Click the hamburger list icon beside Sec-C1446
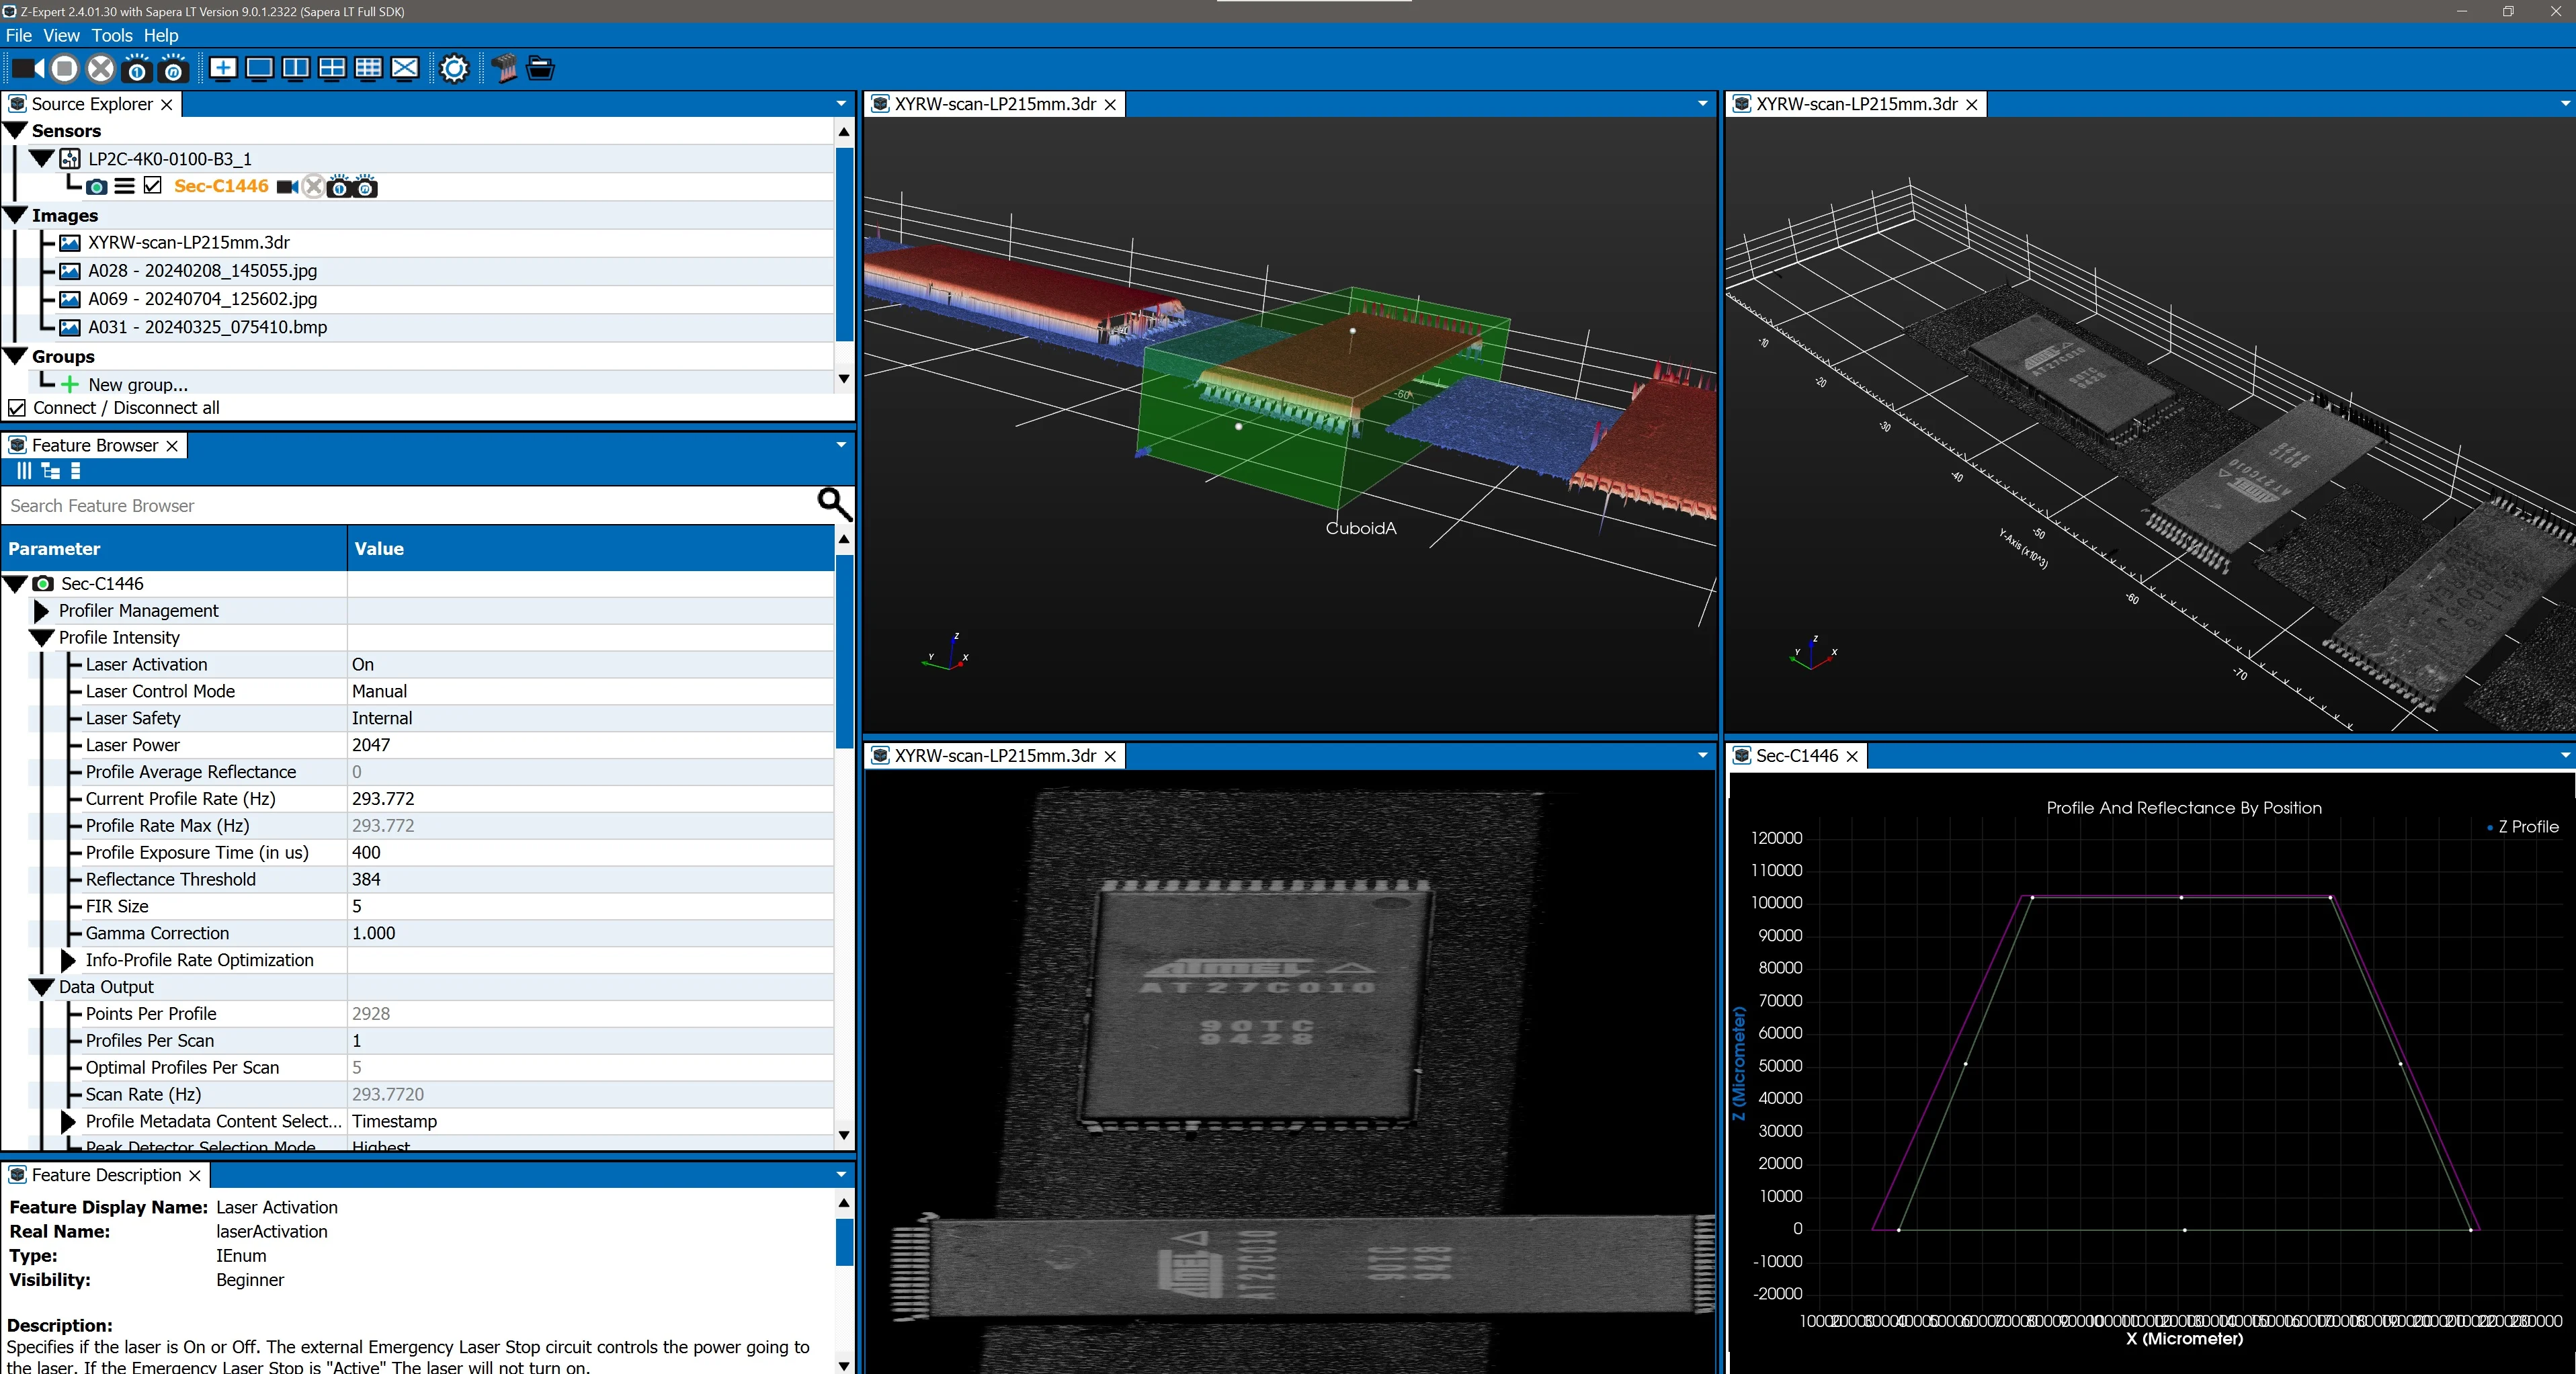The width and height of the screenshot is (2576, 1374). coord(124,186)
